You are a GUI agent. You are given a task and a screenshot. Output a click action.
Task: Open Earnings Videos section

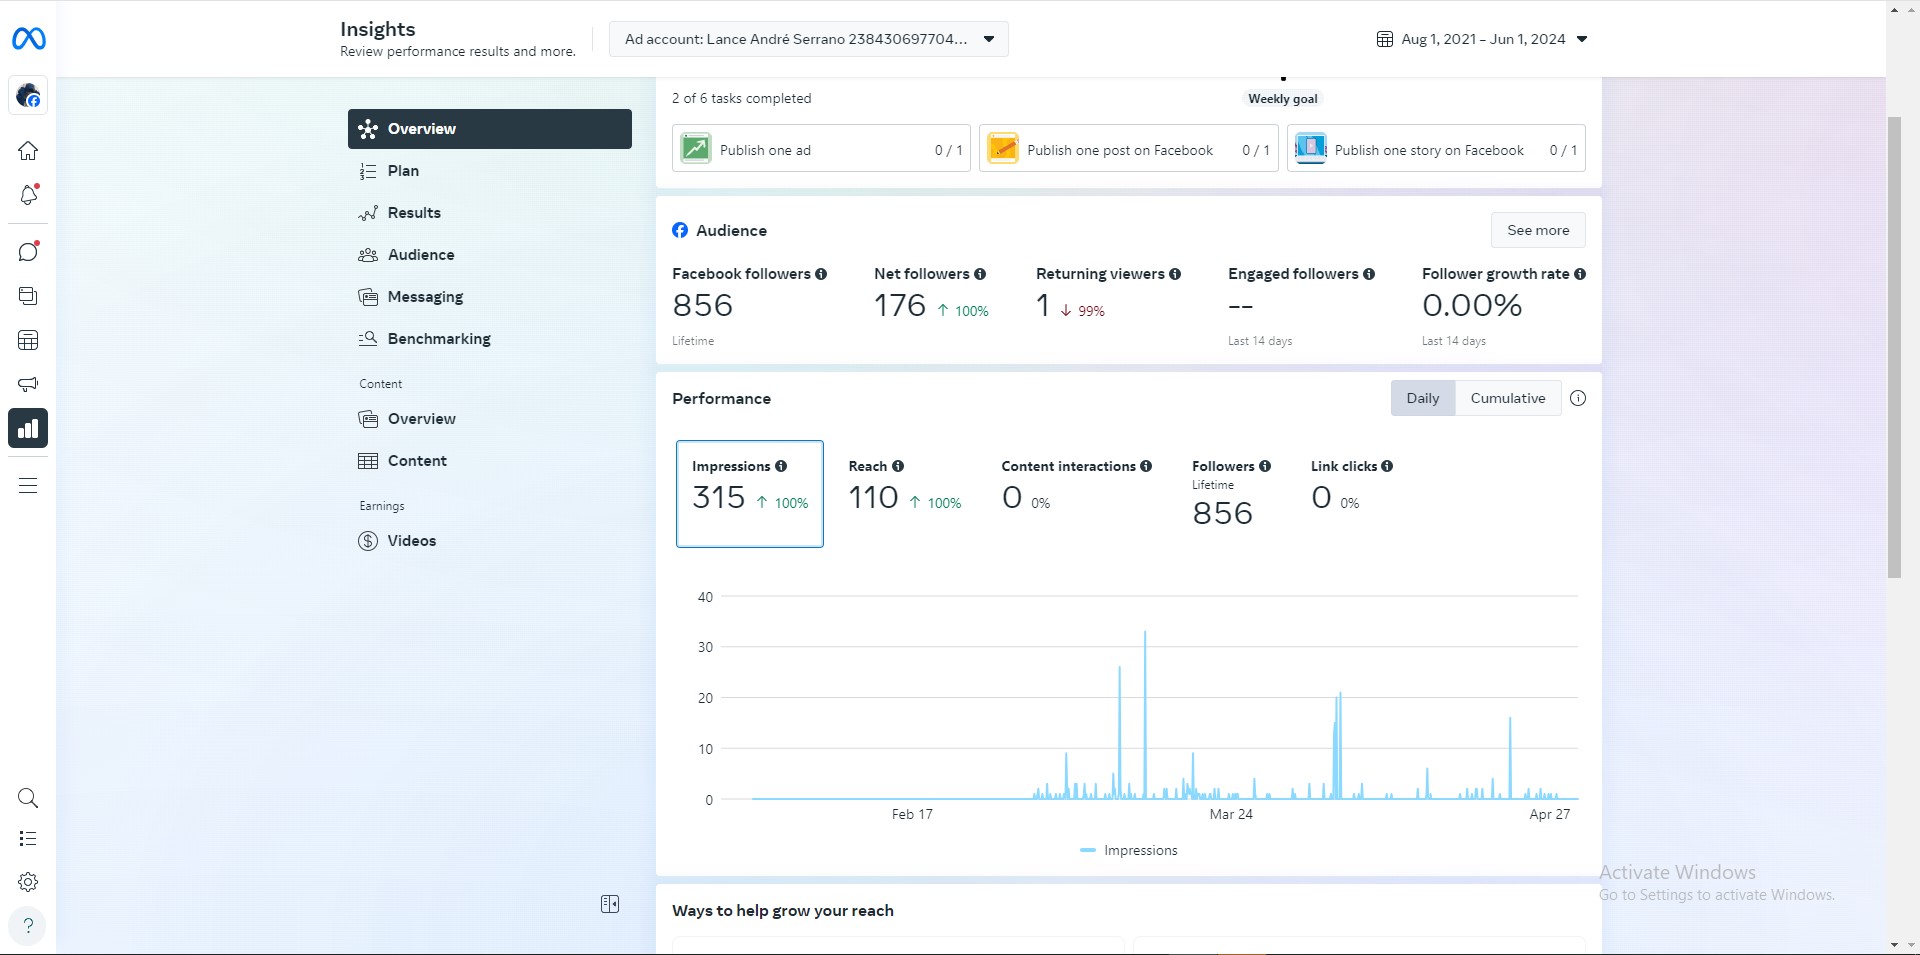click(x=490, y=541)
